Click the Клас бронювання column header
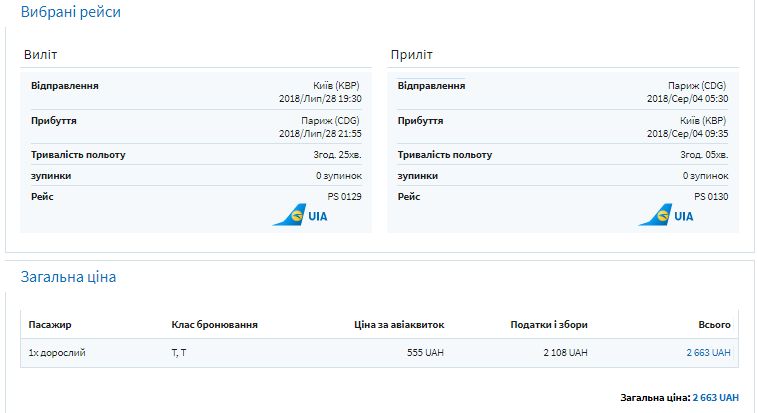 pyautogui.click(x=214, y=325)
